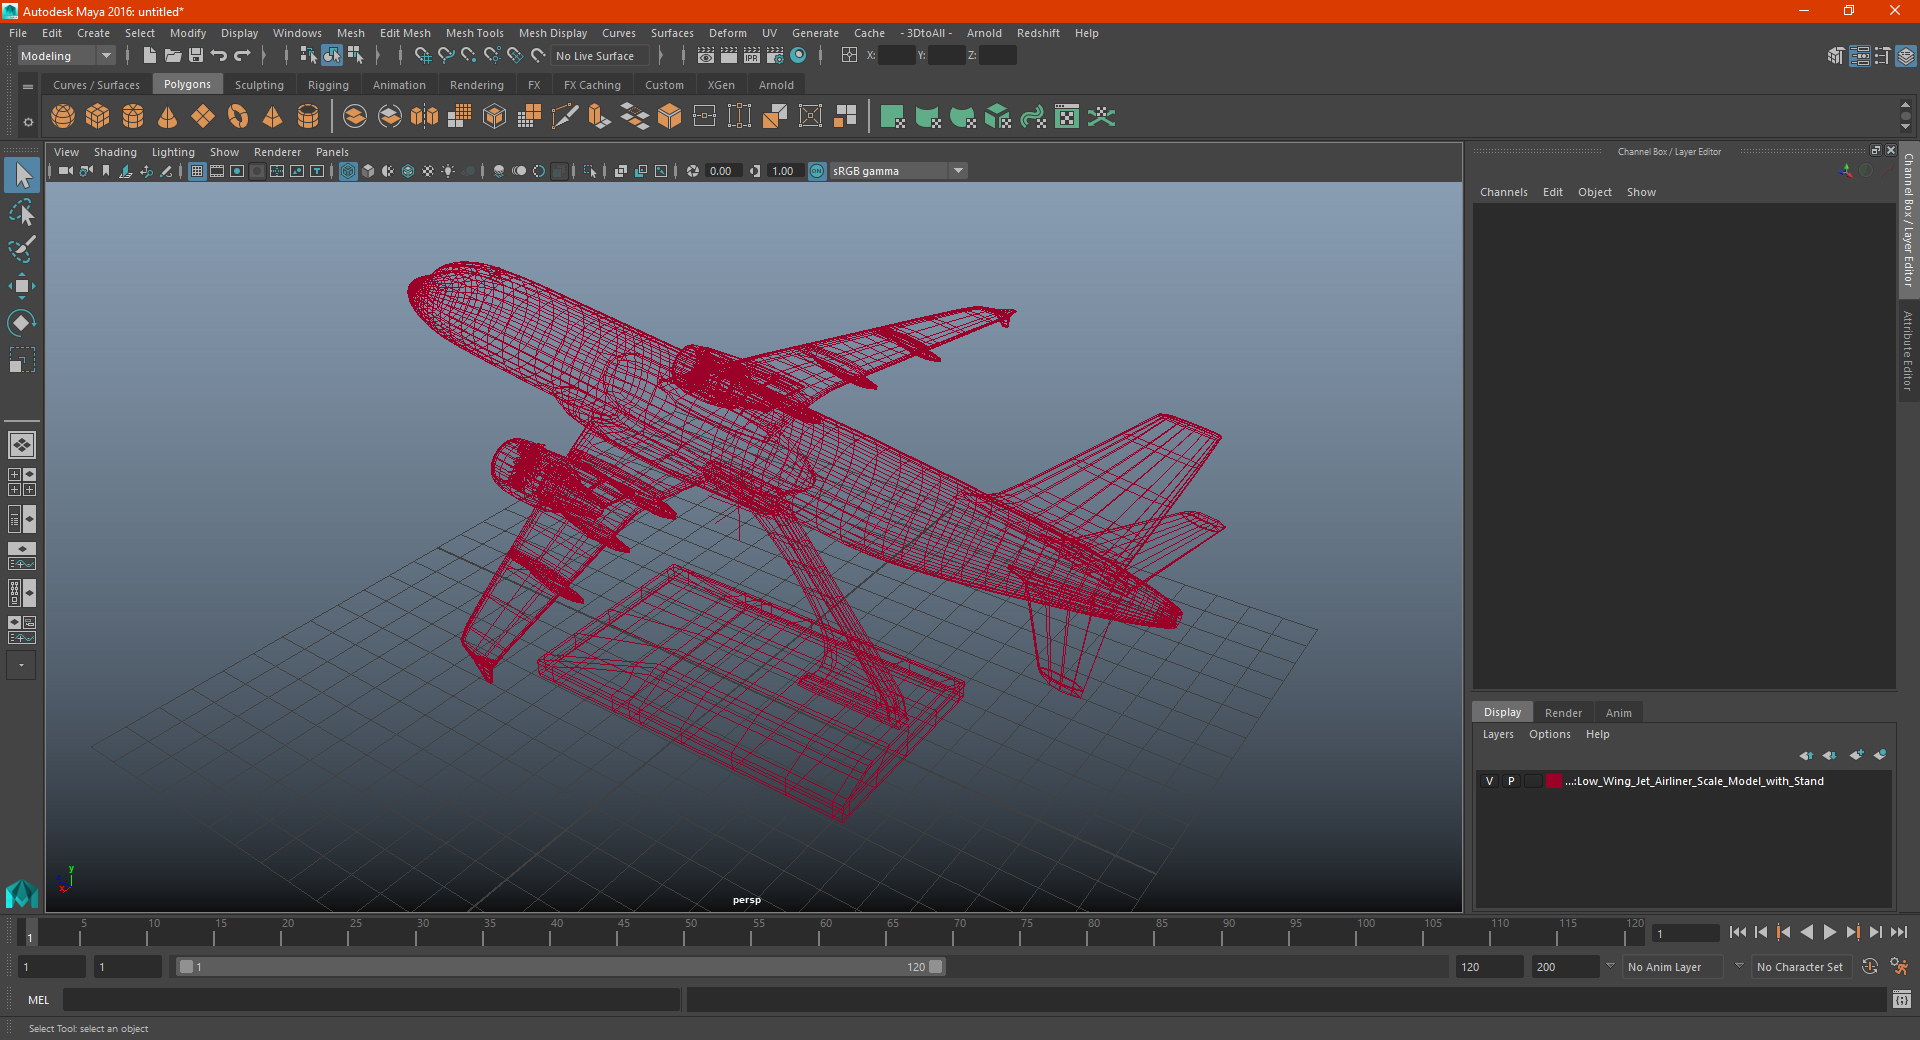Activate the Move tool
This screenshot has height=1040, width=1920.
[21, 286]
